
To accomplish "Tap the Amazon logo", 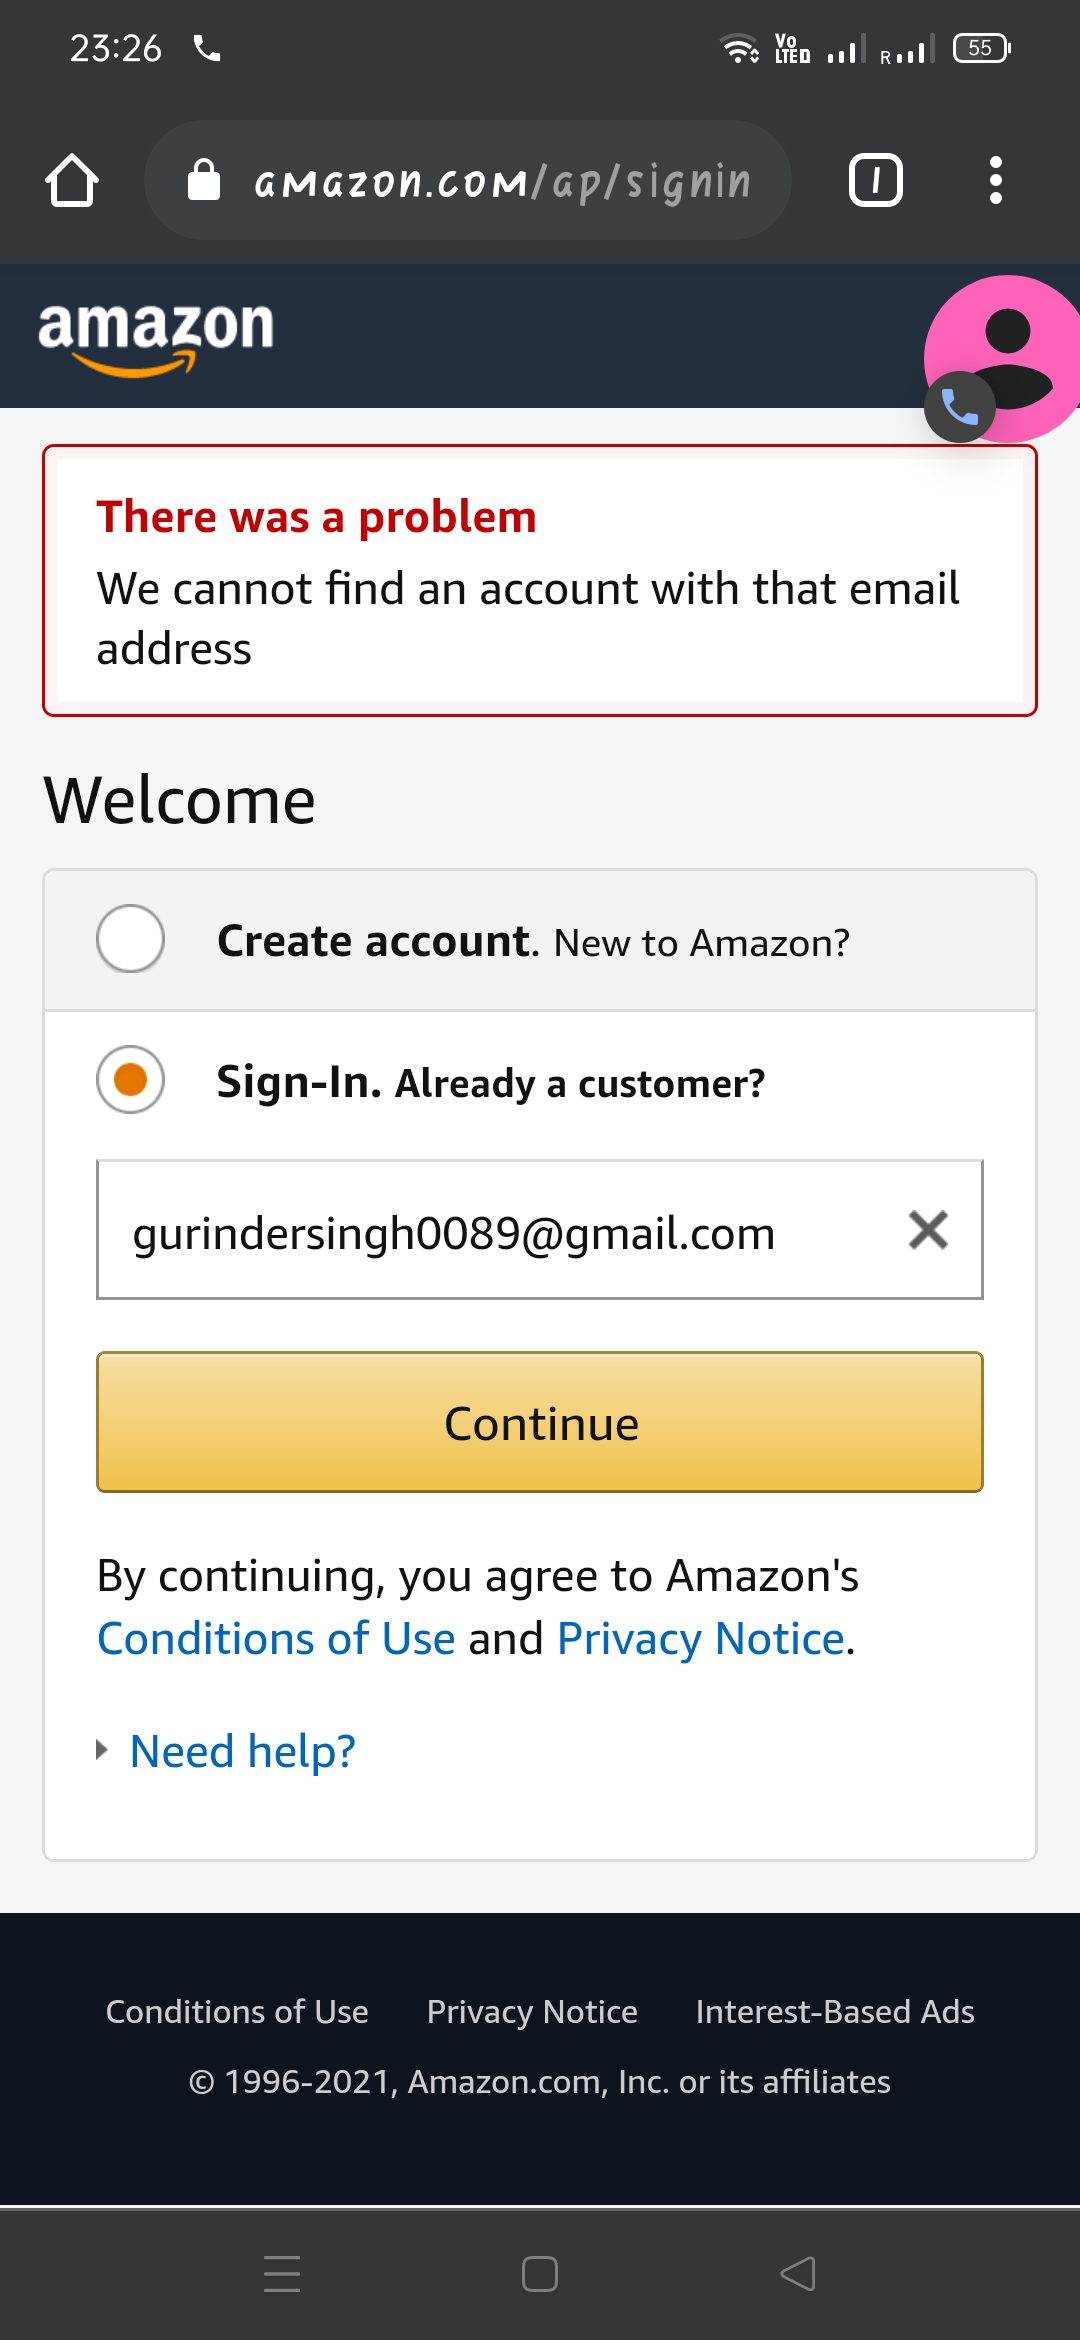I will [x=156, y=337].
